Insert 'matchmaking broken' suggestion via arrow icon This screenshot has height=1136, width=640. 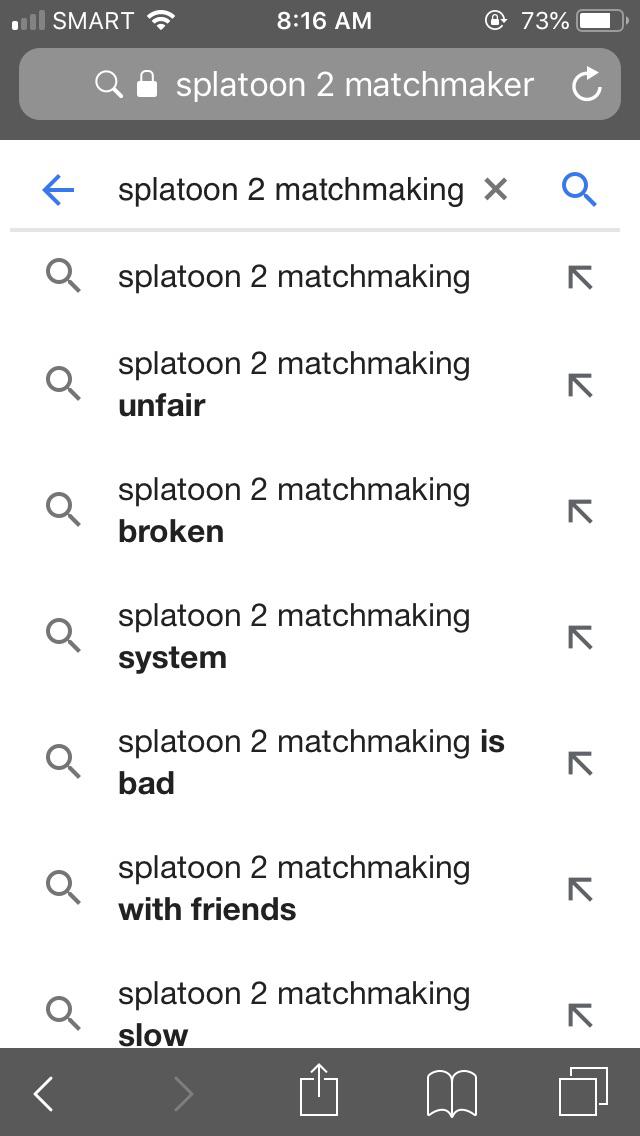(x=579, y=511)
